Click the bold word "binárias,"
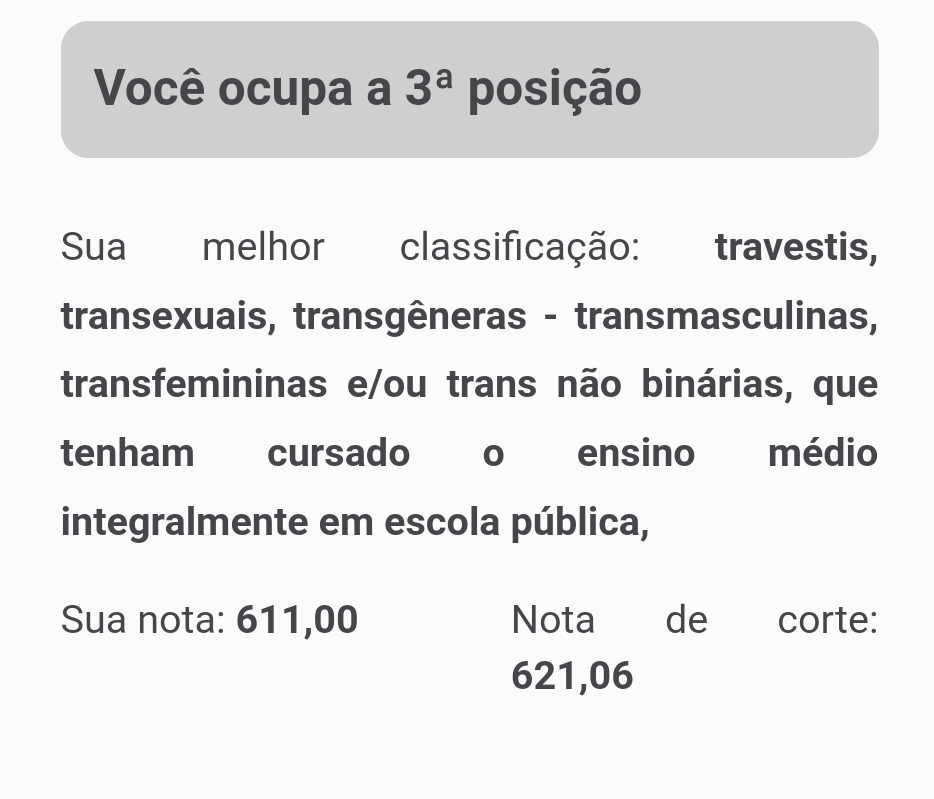Screen dimensions: 934x799 (717, 384)
